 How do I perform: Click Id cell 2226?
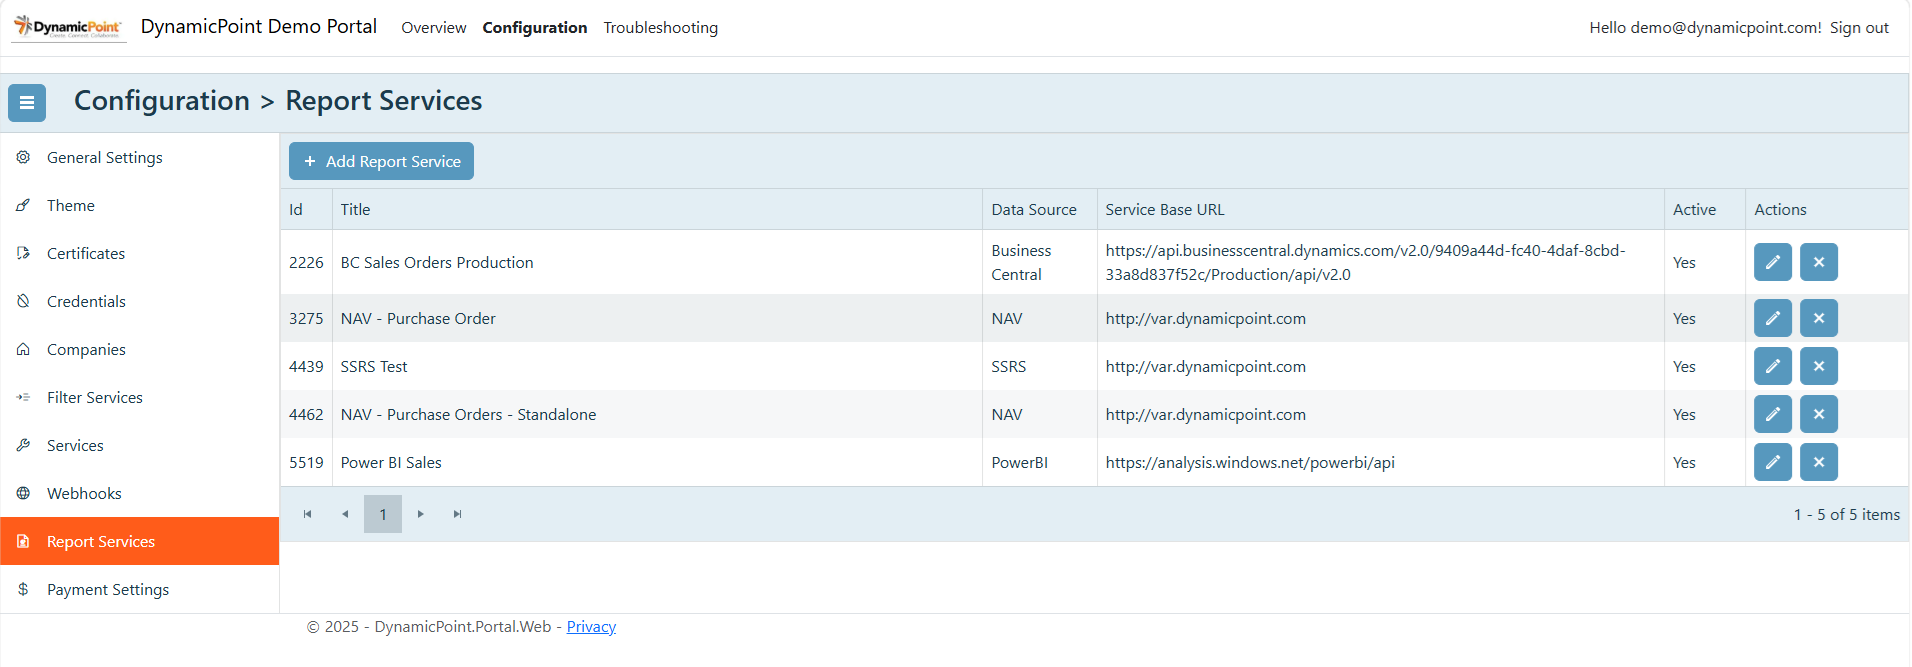(306, 262)
